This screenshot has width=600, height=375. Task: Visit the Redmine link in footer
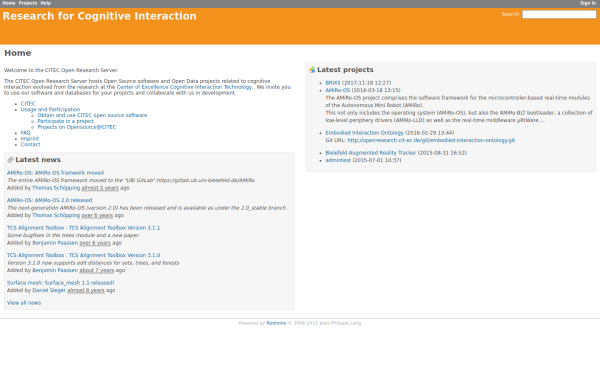point(276,323)
